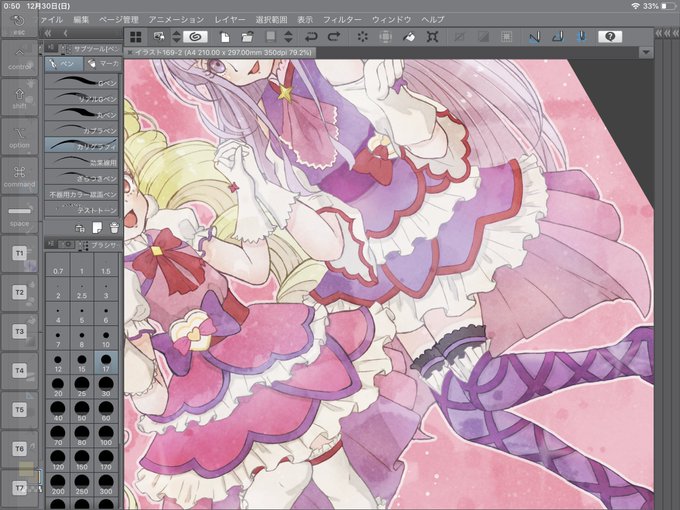The height and width of the screenshot is (510, 680).
Task: Open the ヘルプ menu
Action: tap(433, 20)
